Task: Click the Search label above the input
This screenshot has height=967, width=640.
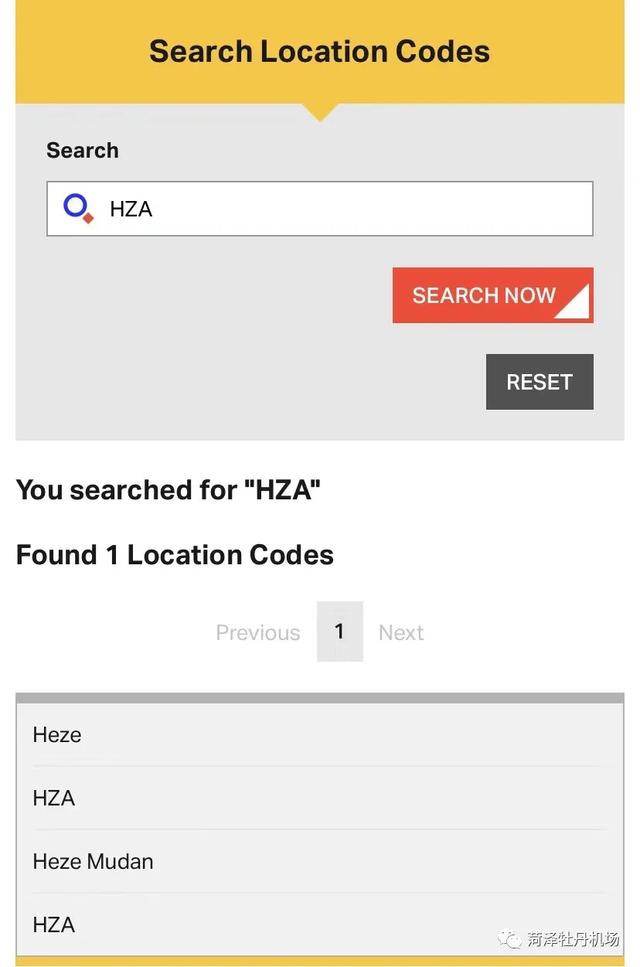Action: (x=83, y=150)
